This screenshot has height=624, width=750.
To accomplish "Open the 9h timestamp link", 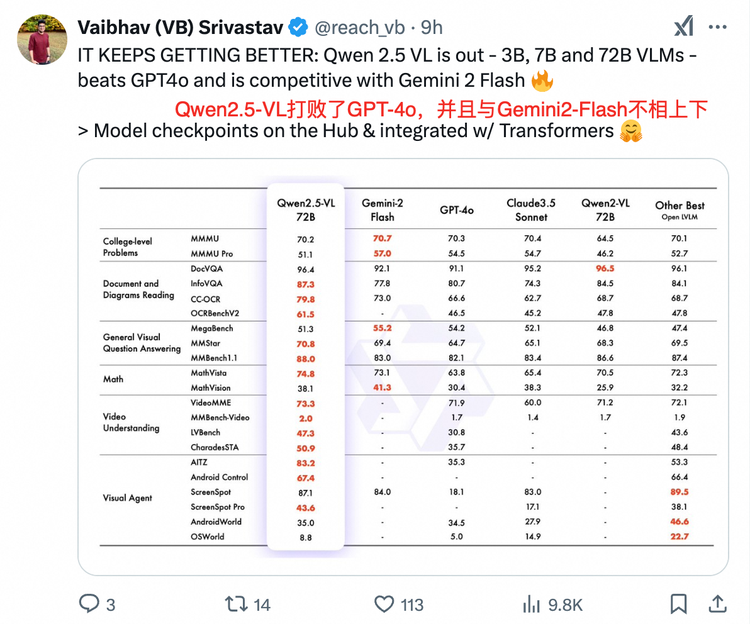I will tap(431, 28).
